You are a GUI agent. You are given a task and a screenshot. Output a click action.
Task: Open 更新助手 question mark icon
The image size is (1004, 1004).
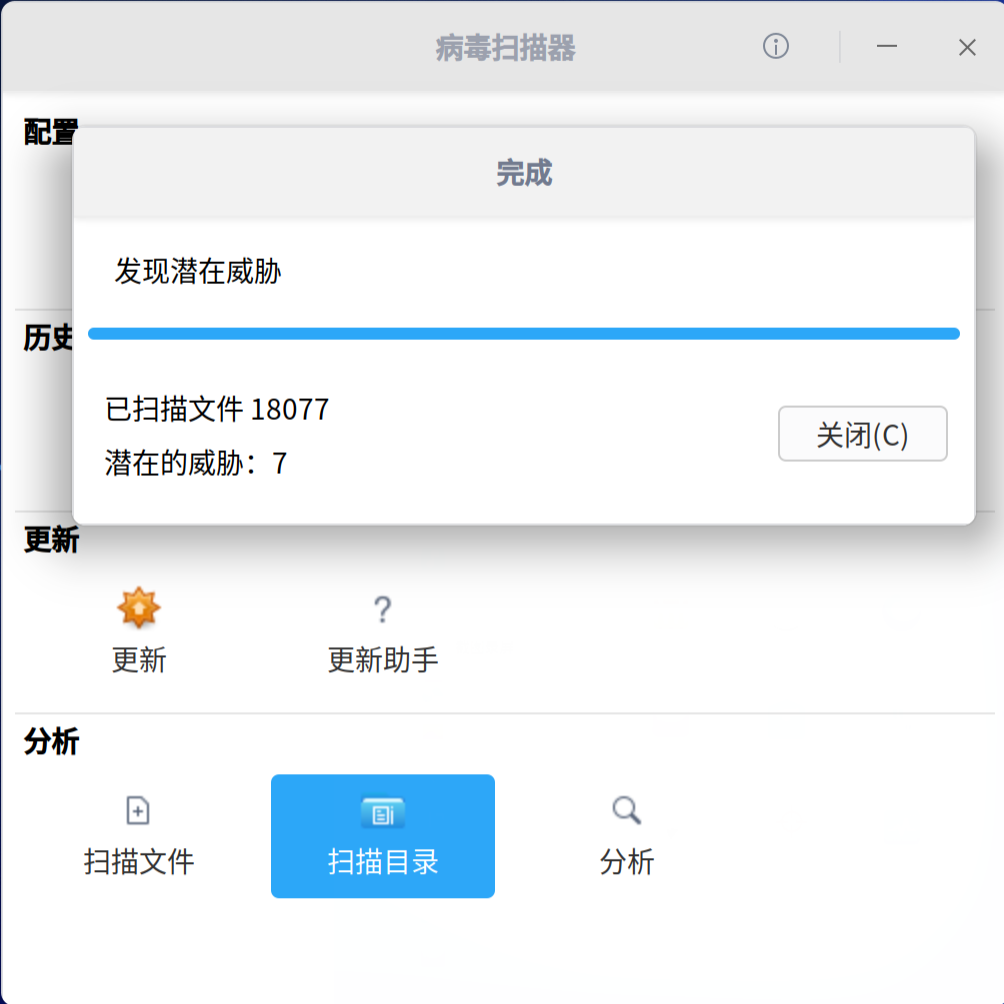(382, 609)
